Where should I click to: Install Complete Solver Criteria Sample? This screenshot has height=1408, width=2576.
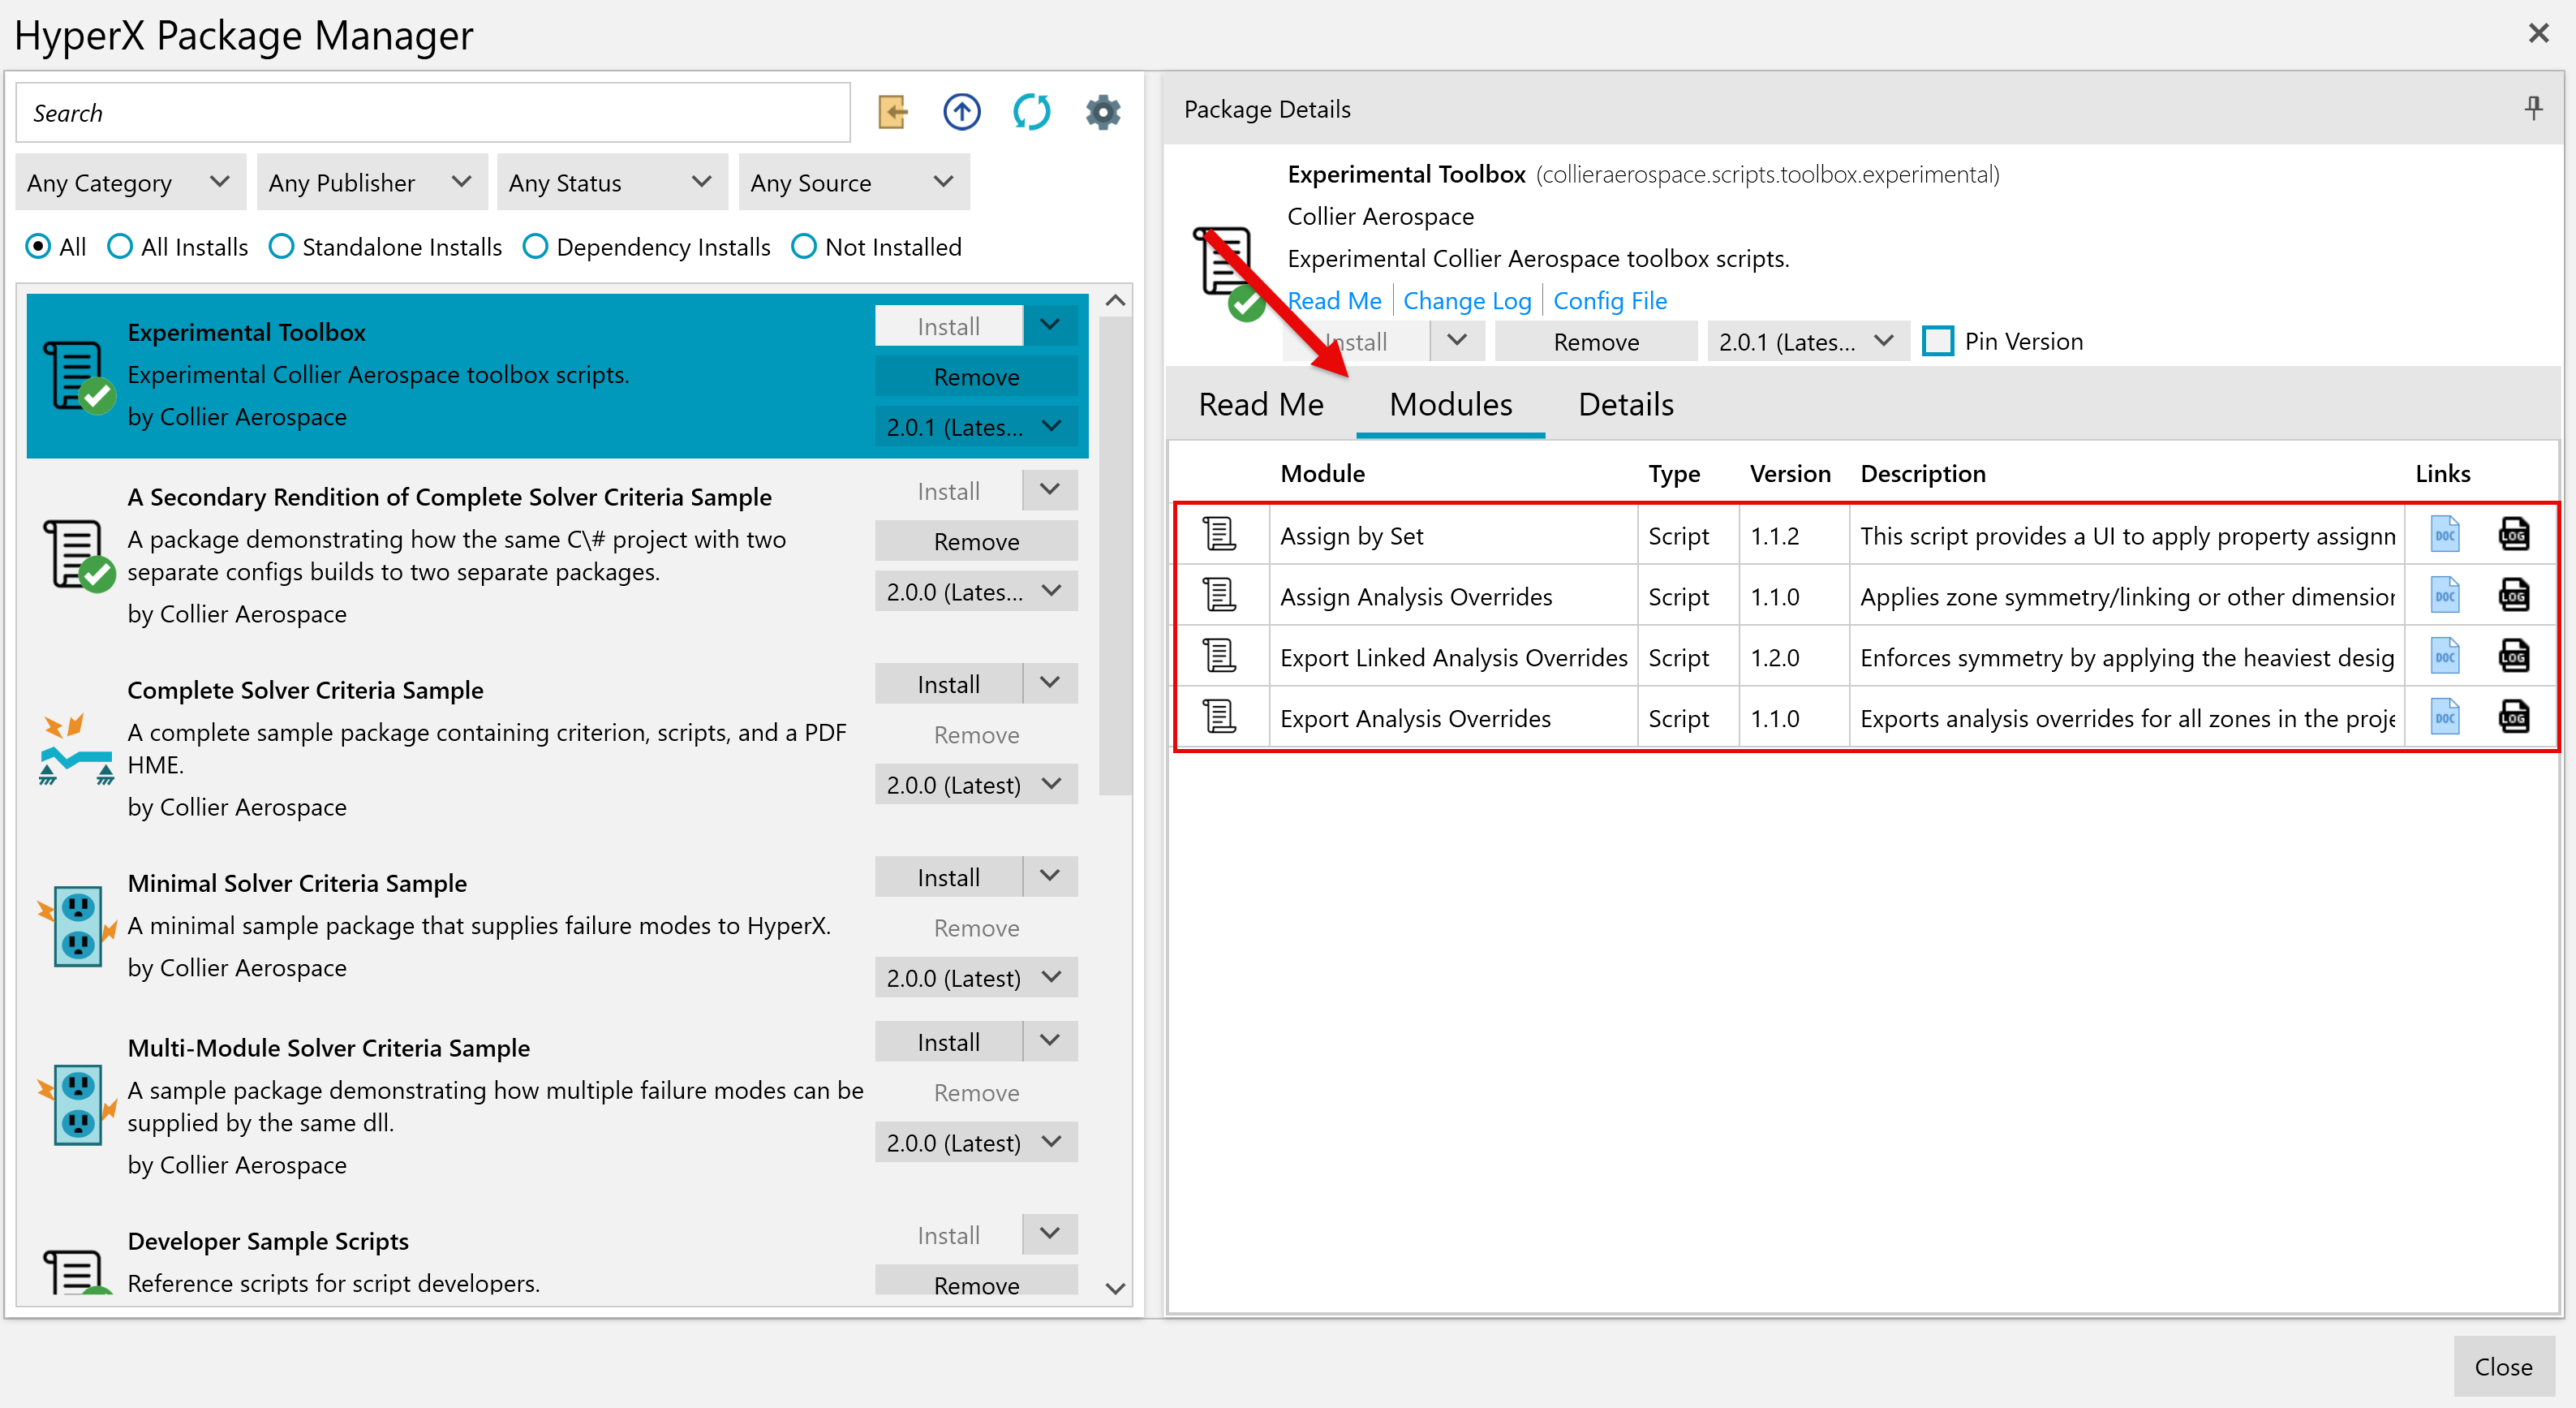click(948, 684)
